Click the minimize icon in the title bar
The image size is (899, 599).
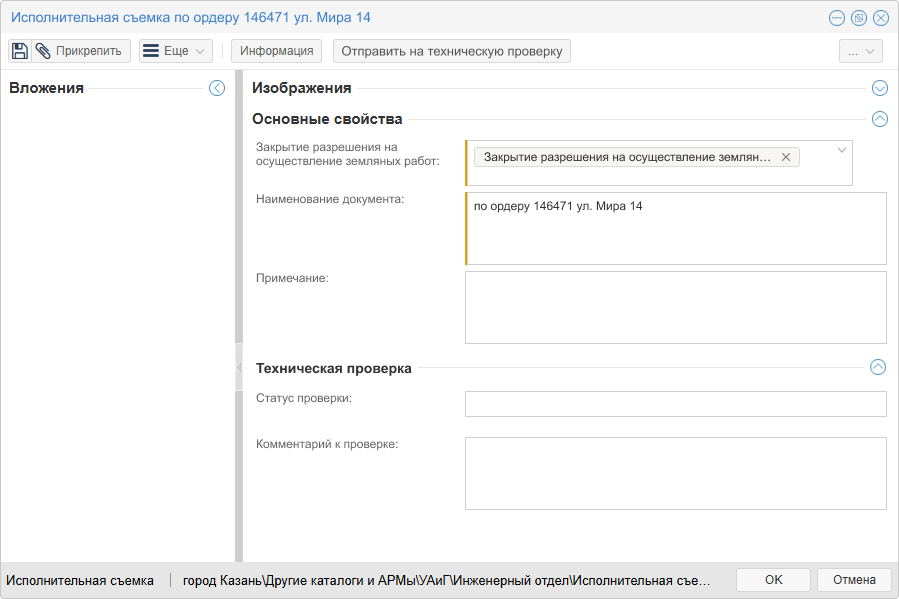pyautogui.click(x=835, y=17)
